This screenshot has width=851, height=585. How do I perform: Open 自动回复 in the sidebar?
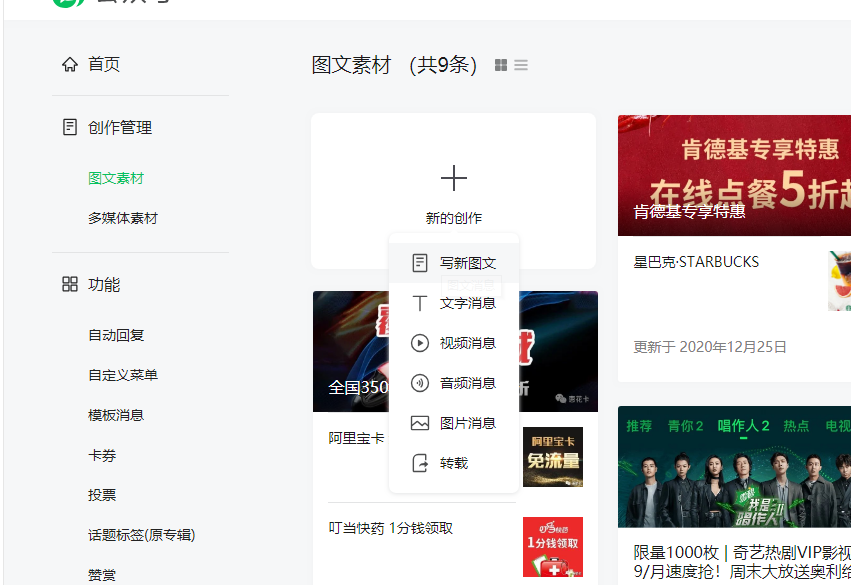click(116, 335)
